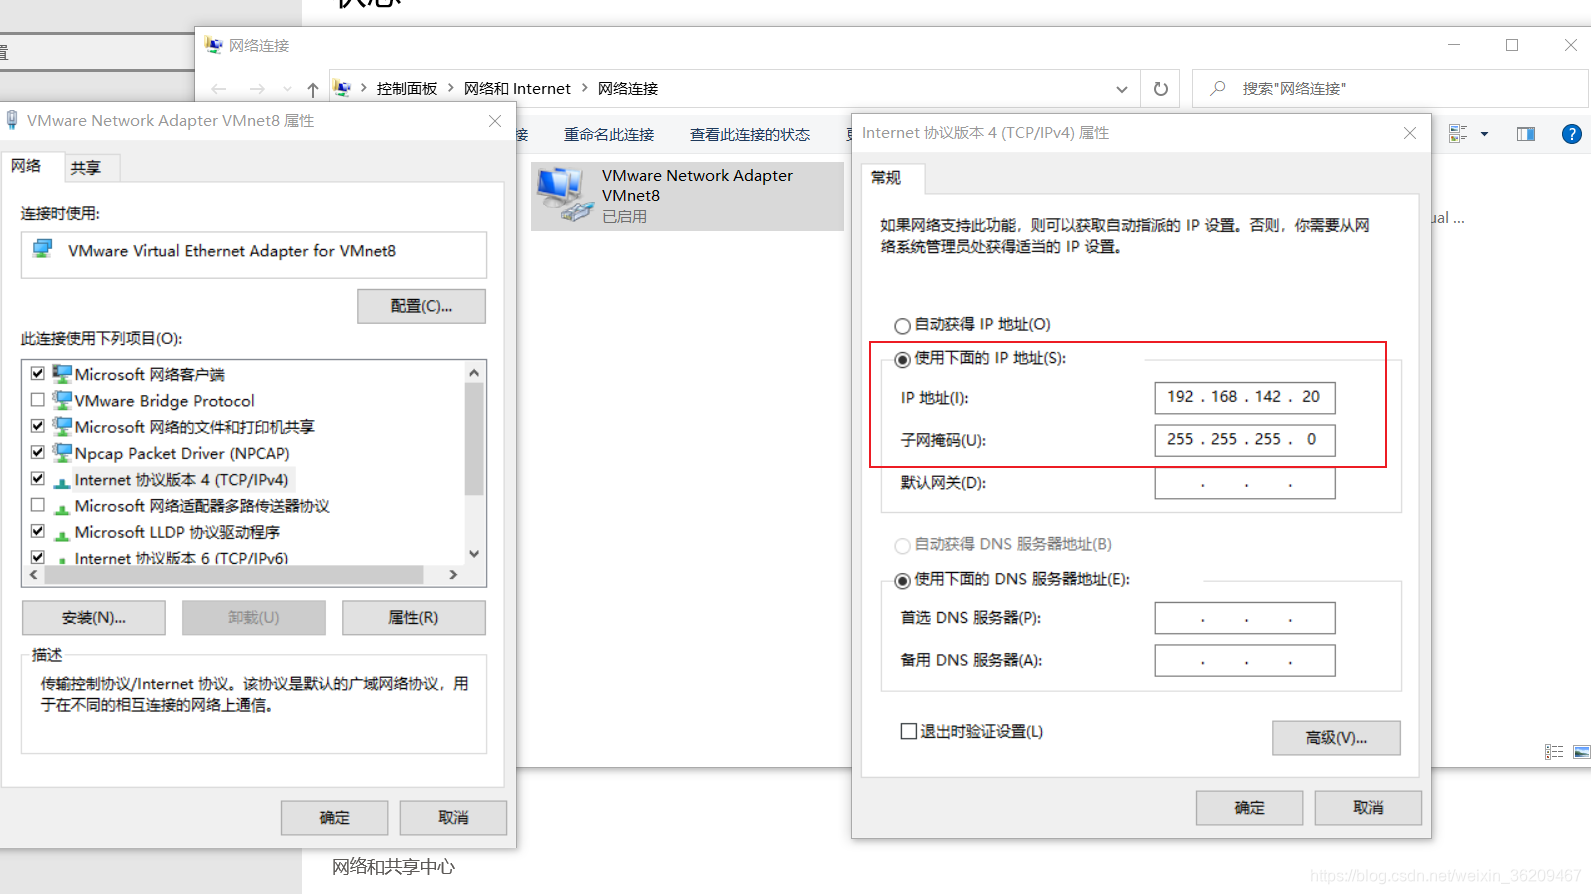Select the VMware Network Adapter VMnet8 icon
Viewport: 1591px width, 894px height.
click(566, 194)
